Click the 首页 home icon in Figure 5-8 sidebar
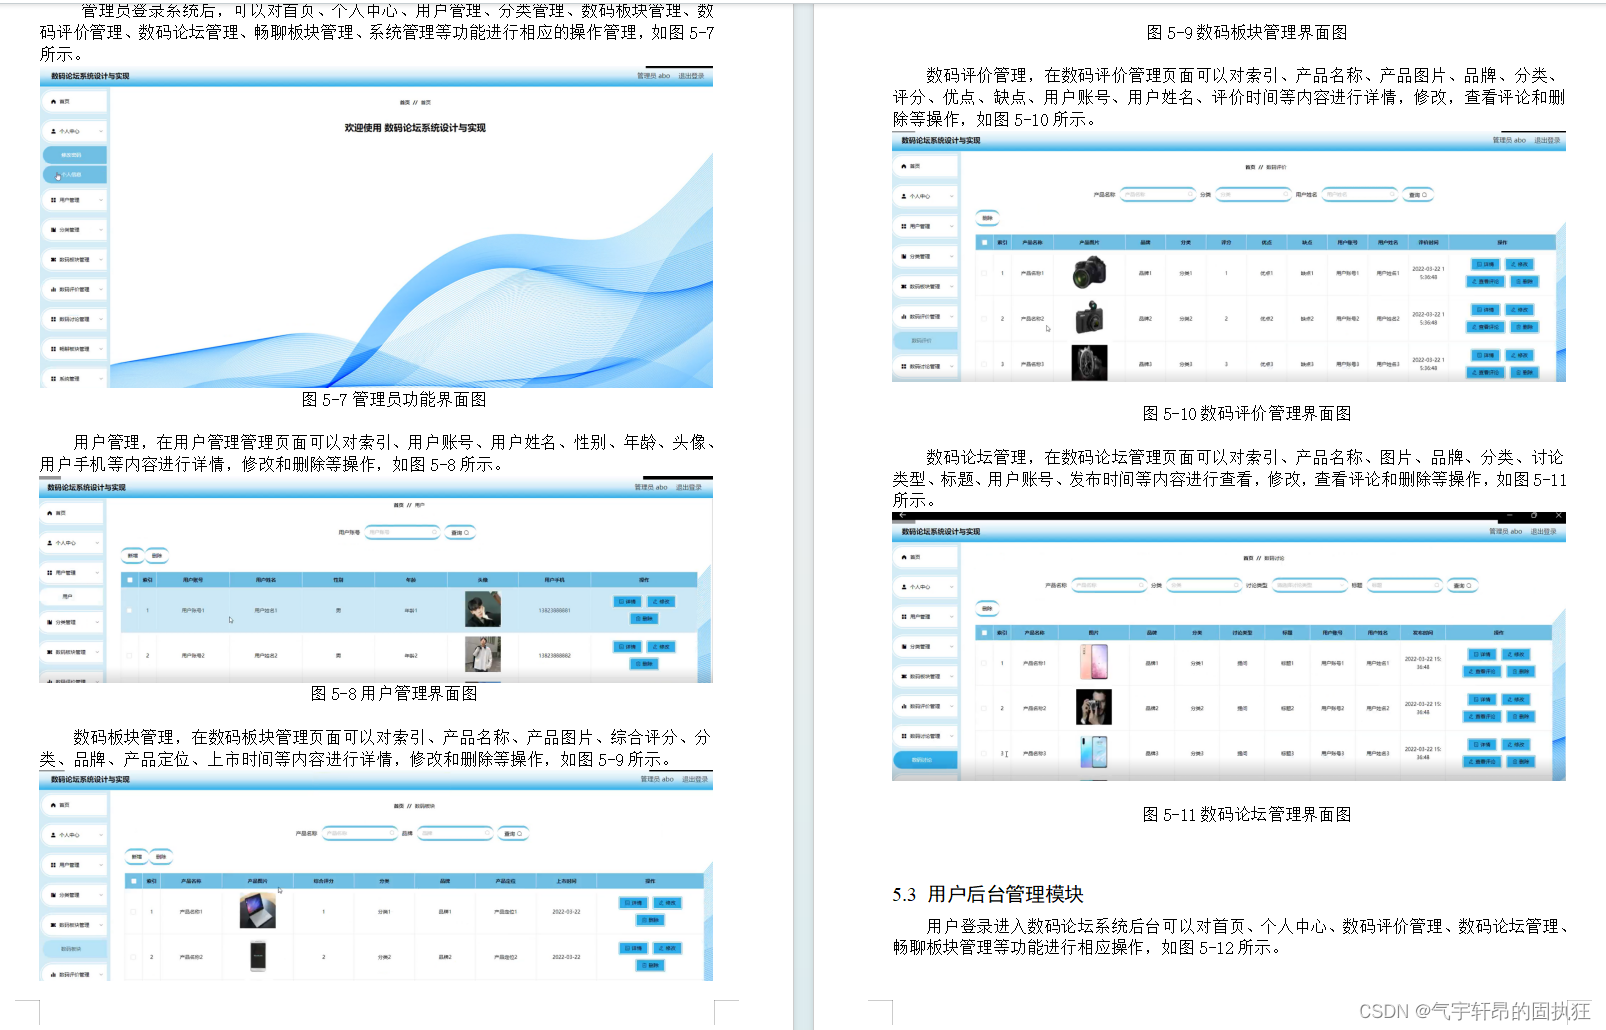This screenshot has height=1030, width=1606. [x=50, y=513]
